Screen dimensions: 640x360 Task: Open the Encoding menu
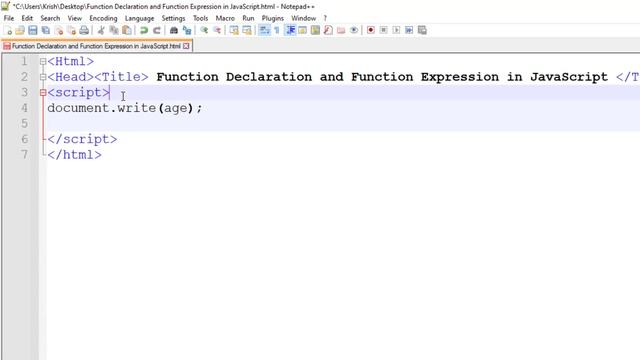[x=103, y=18]
